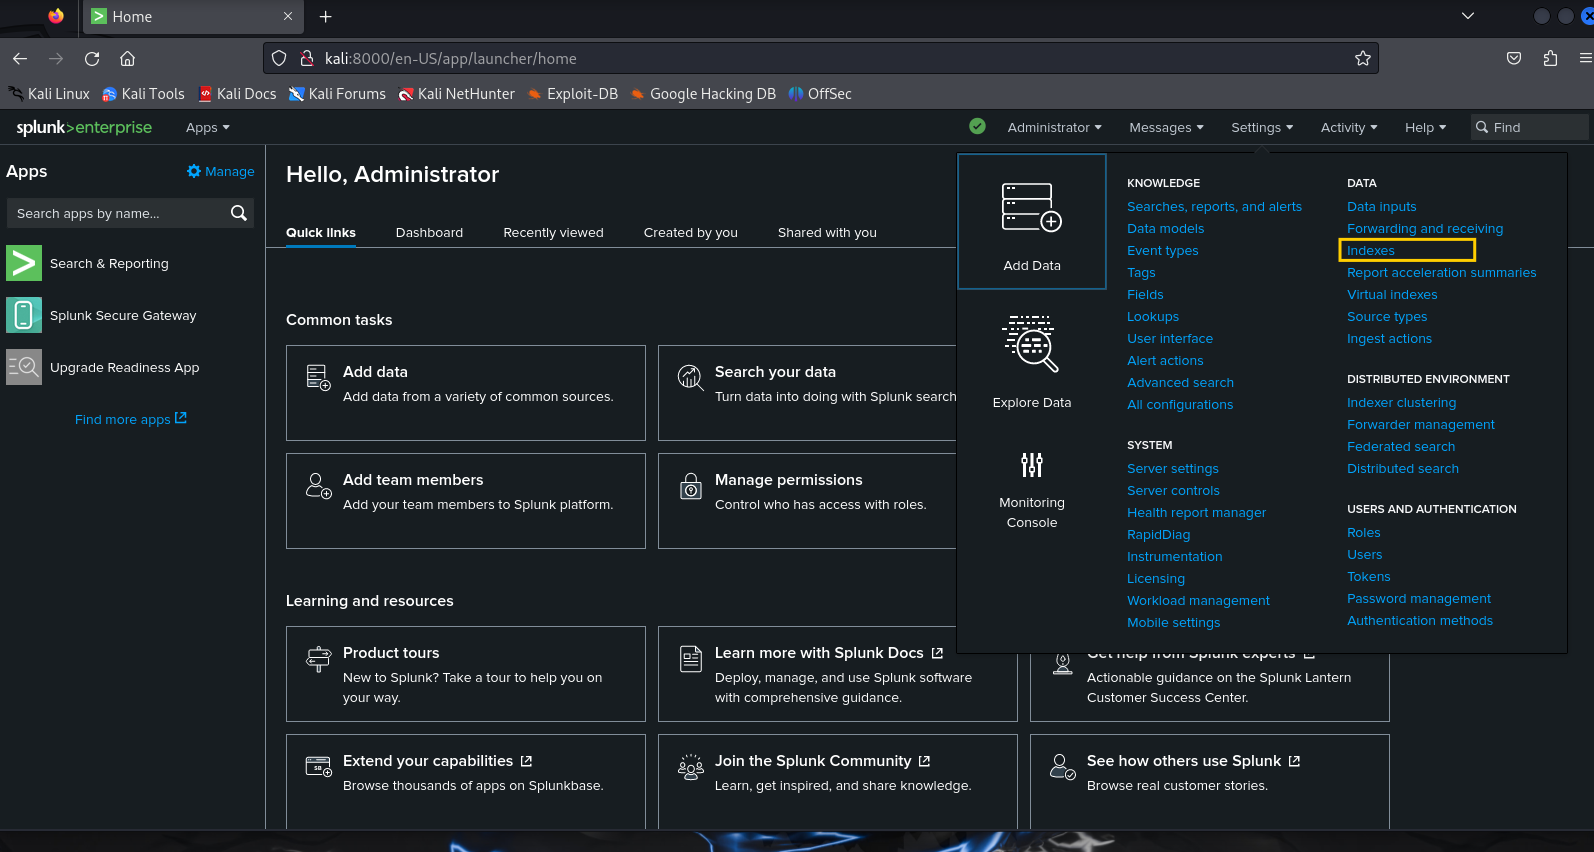Open Data inputs in Settings menu
The height and width of the screenshot is (852, 1594).
click(x=1381, y=206)
